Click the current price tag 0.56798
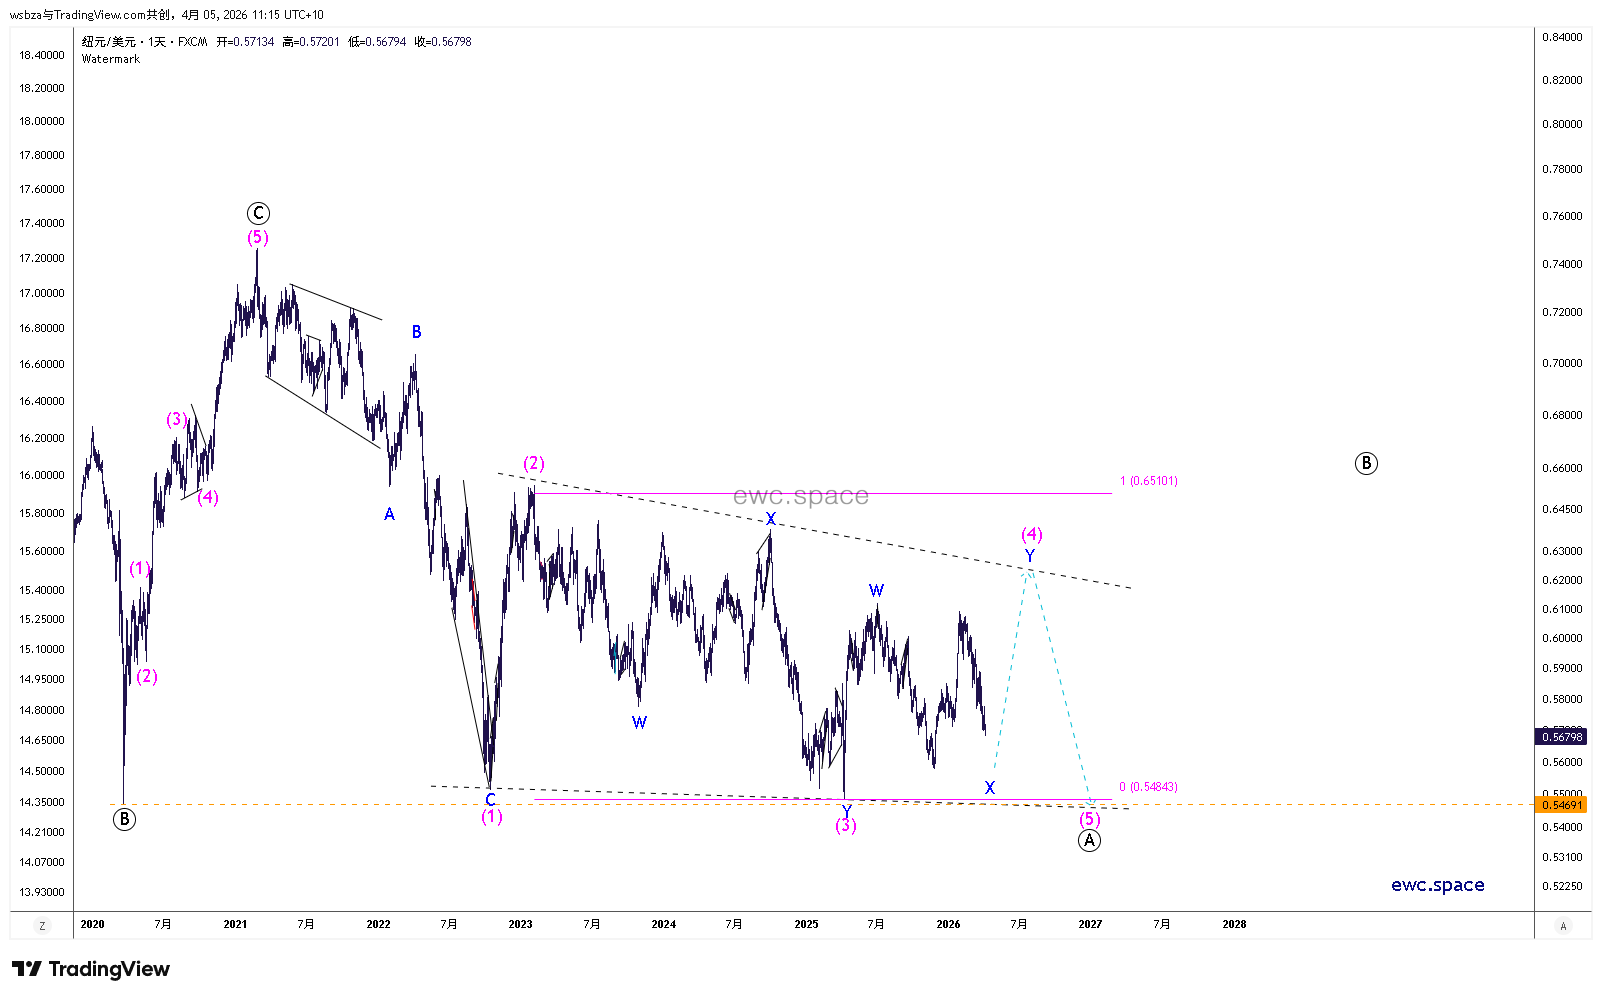Viewport: 1602px width, 999px height. pyautogui.click(x=1561, y=737)
